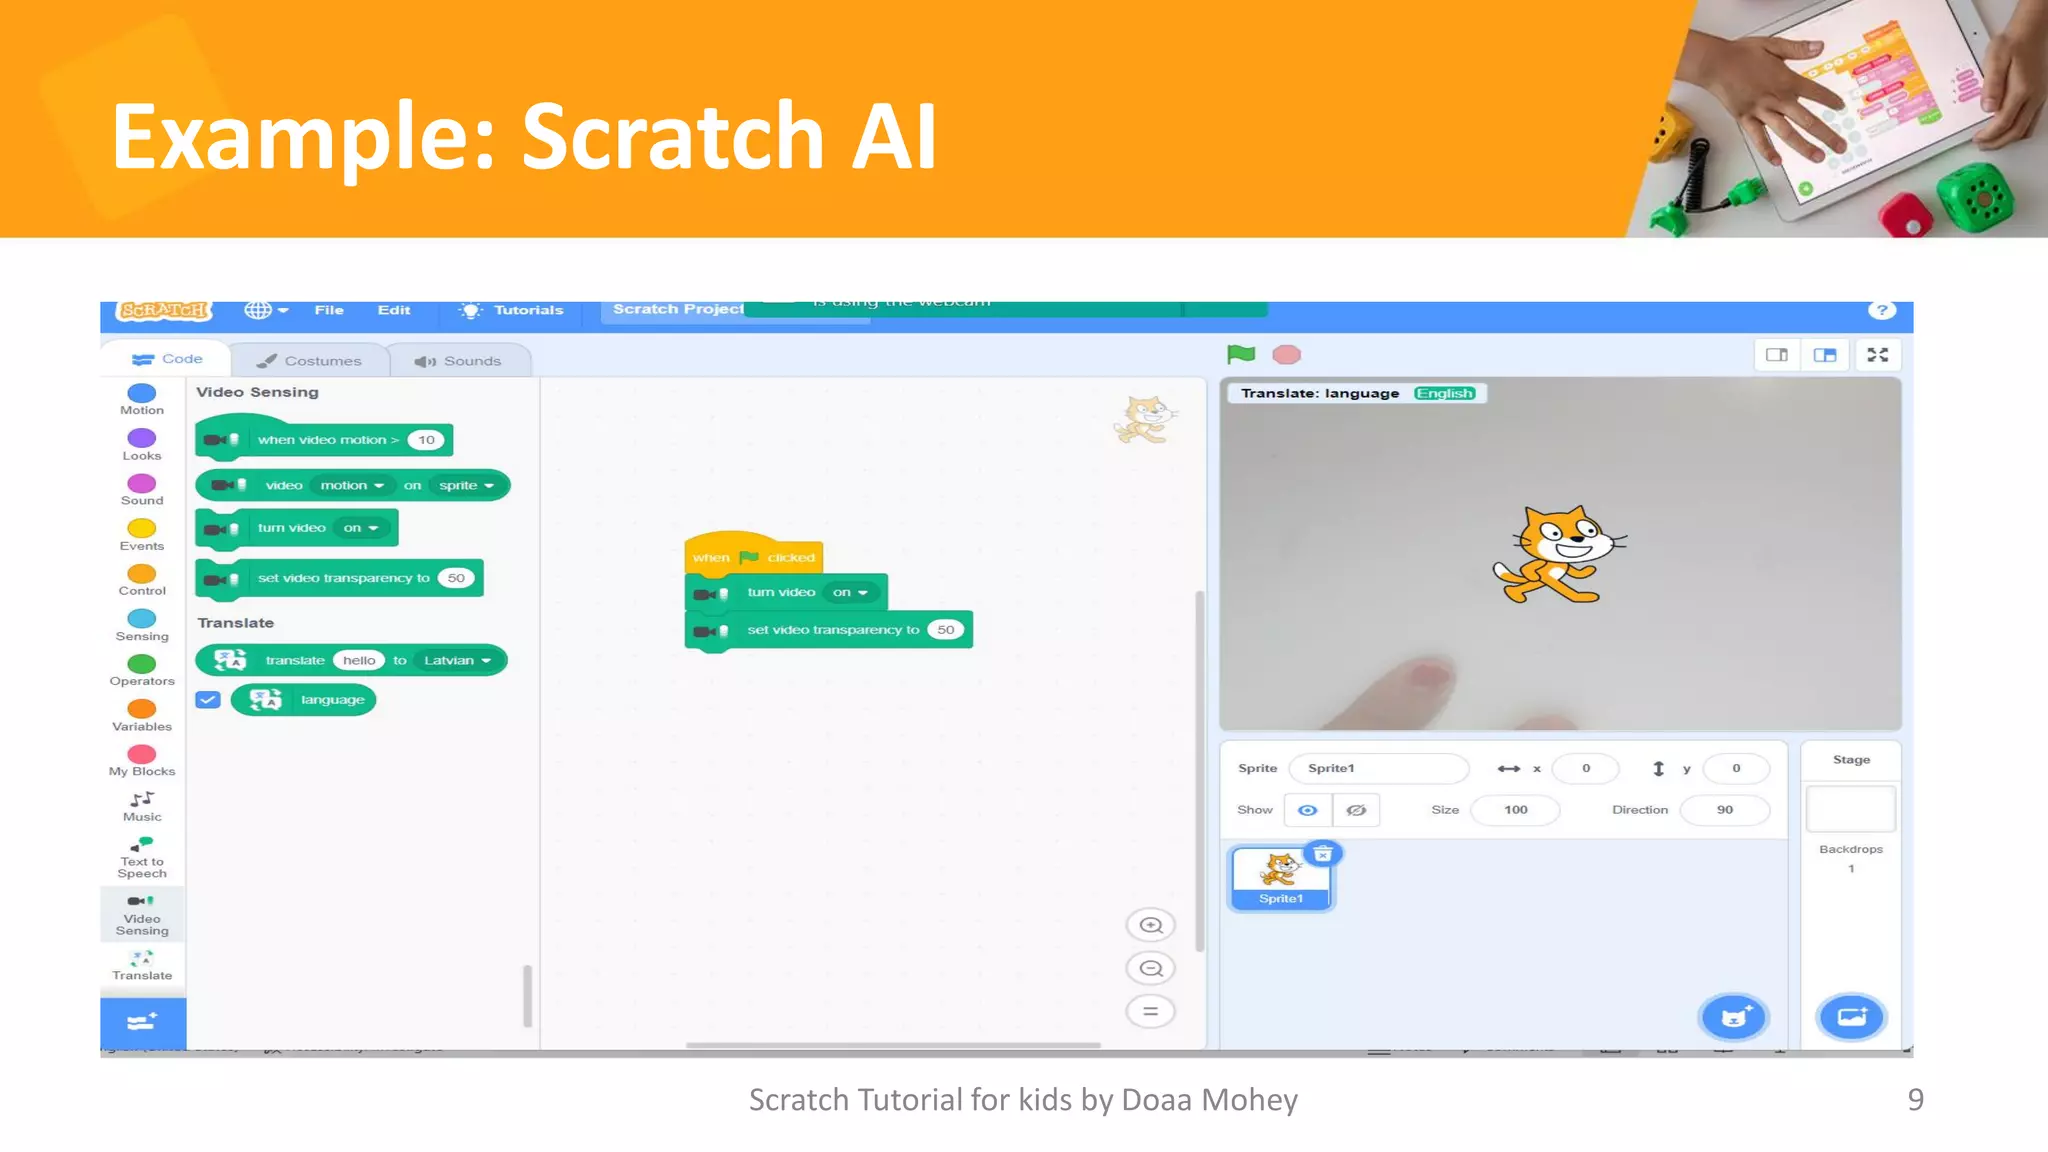Select the Motion block category
This screenshot has width=2048, height=1152.
tap(142, 399)
